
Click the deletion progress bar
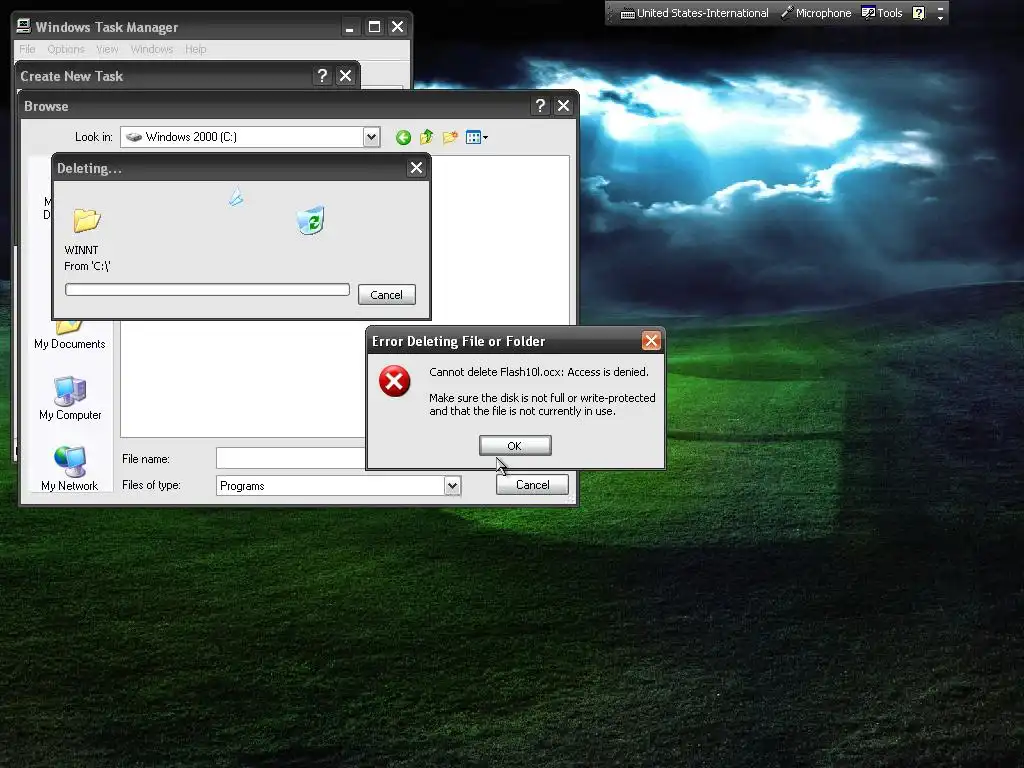[207, 289]
